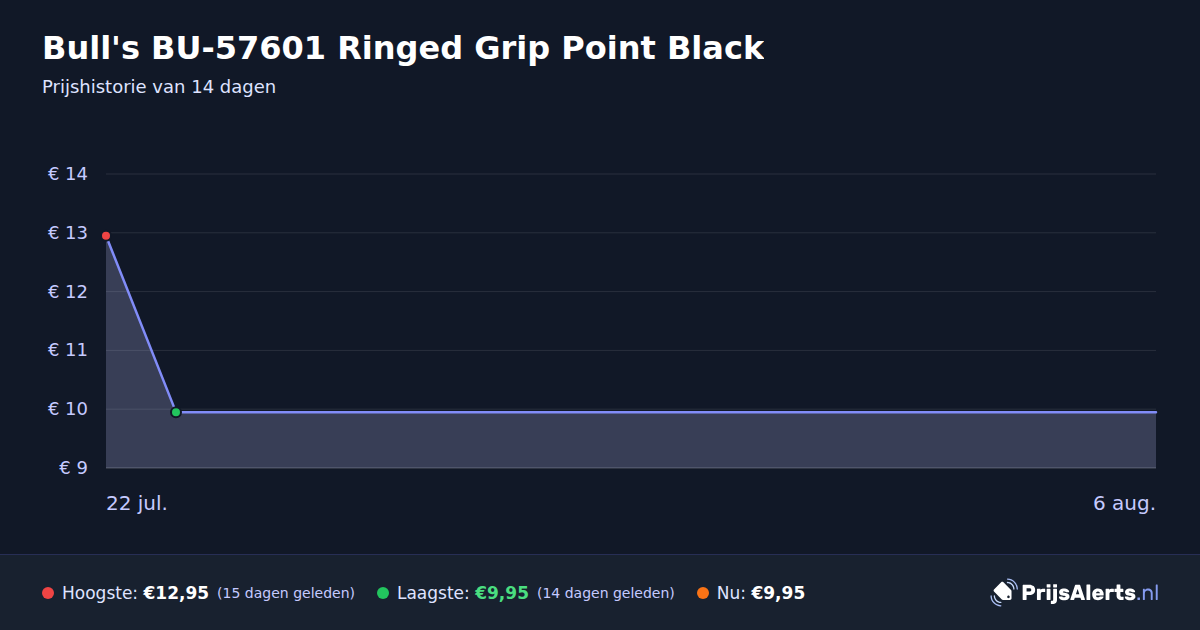Image resolution: width=1200 pixels, height=630 pixels.
Task: Select the € 11 axis label
Action: pos(68,350)
